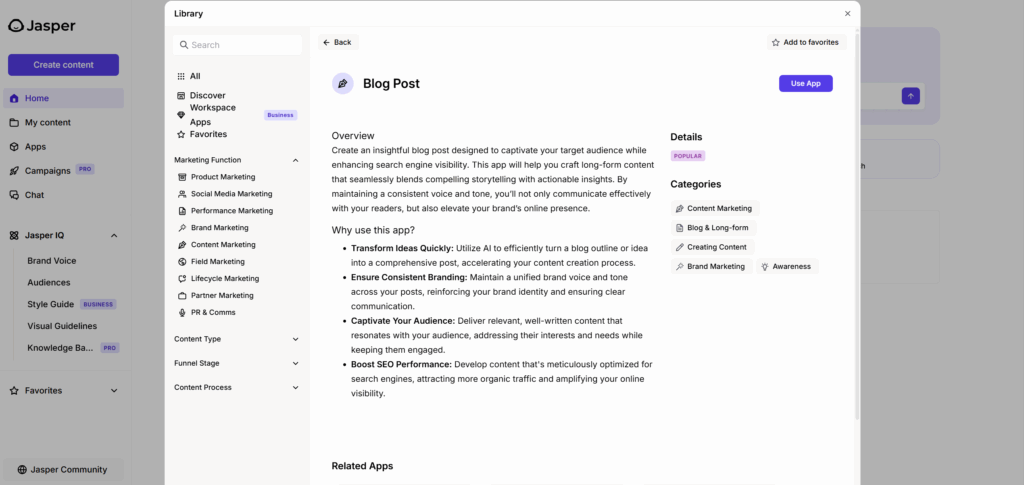Click the Jasper Community globe icon

click(x=22, y=469)
